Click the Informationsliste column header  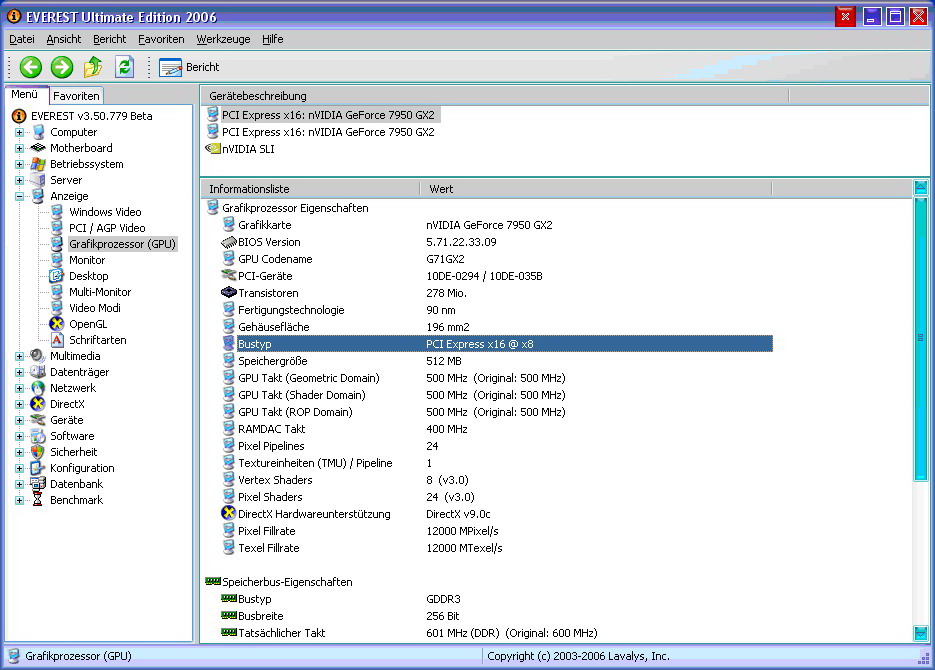[310, 189]
